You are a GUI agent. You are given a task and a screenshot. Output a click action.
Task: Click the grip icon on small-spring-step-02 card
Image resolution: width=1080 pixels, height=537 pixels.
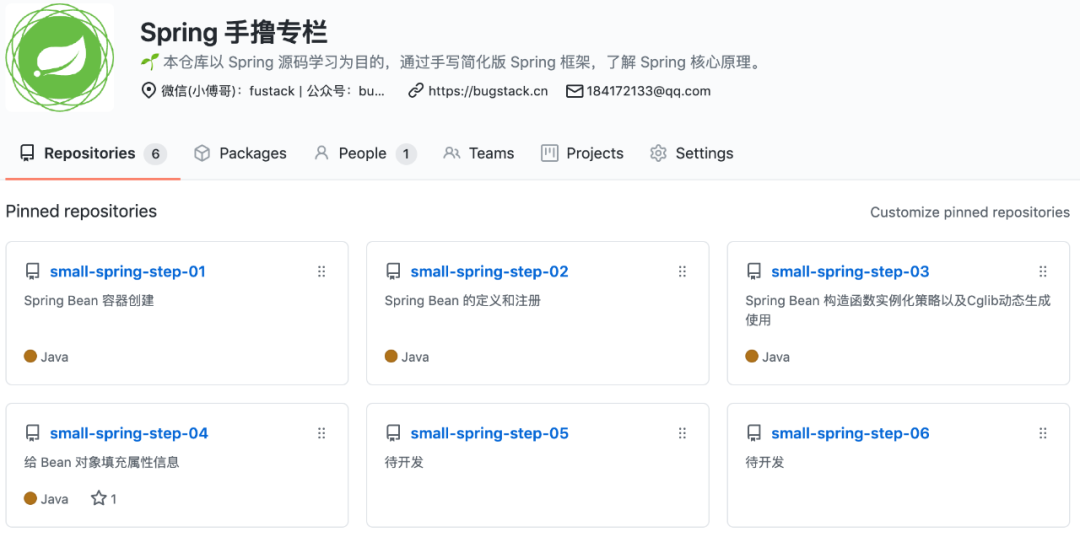pyautogui.click(x=683, y=272)
